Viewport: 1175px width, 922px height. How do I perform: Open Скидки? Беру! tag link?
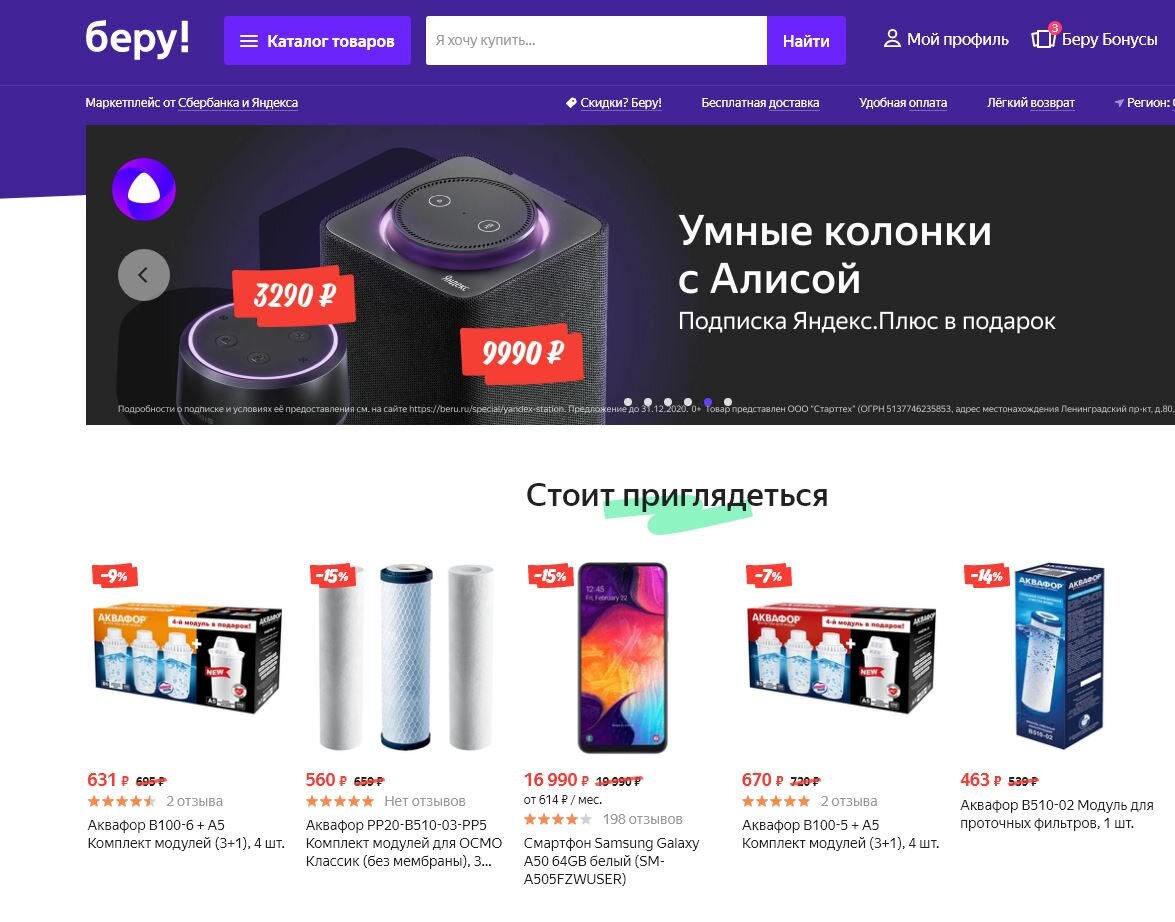point(614,103)
